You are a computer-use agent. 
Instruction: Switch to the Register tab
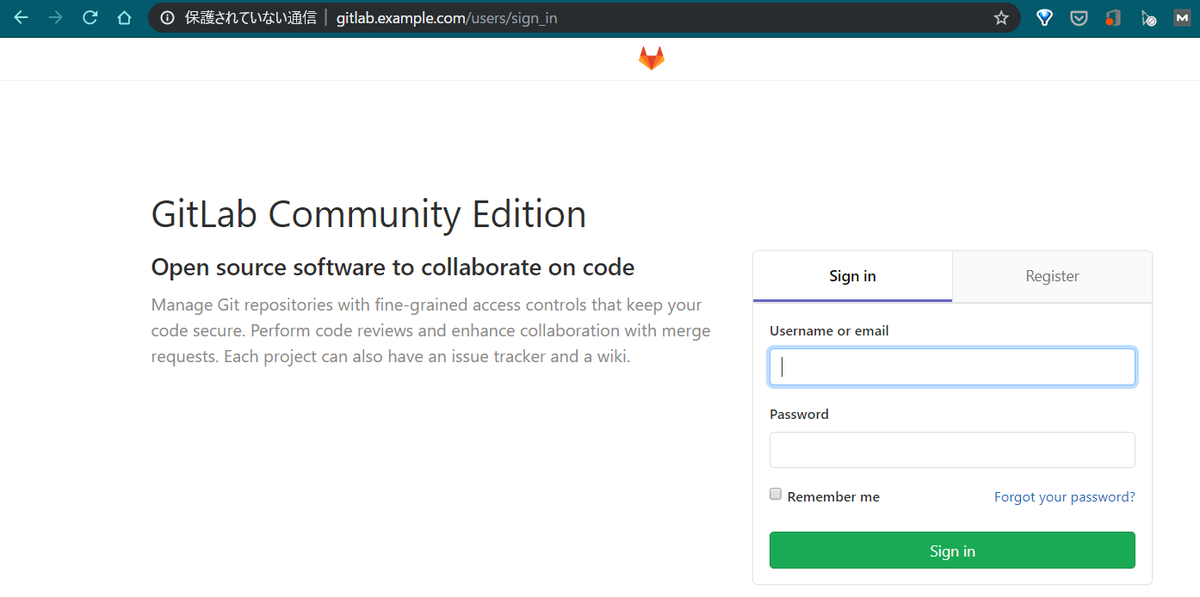tap(1051, 276)
